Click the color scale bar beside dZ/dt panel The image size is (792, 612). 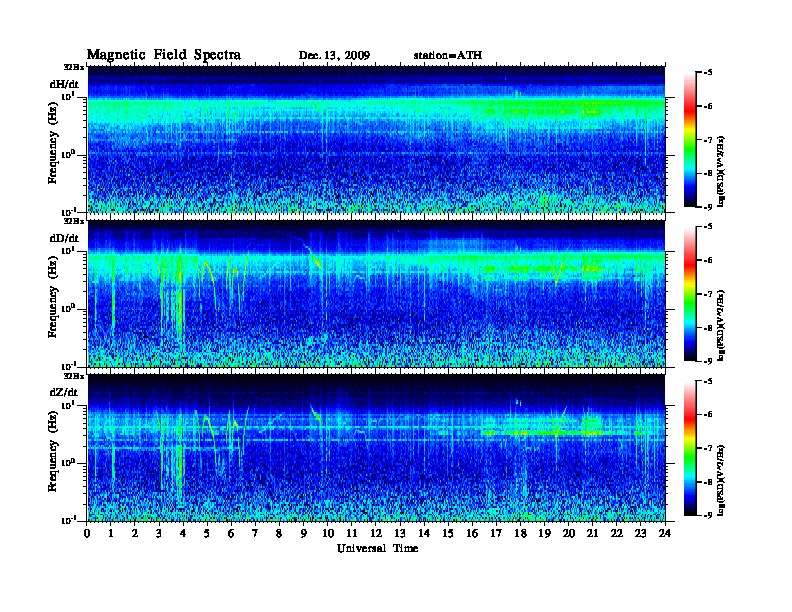(x=690, y=448)
